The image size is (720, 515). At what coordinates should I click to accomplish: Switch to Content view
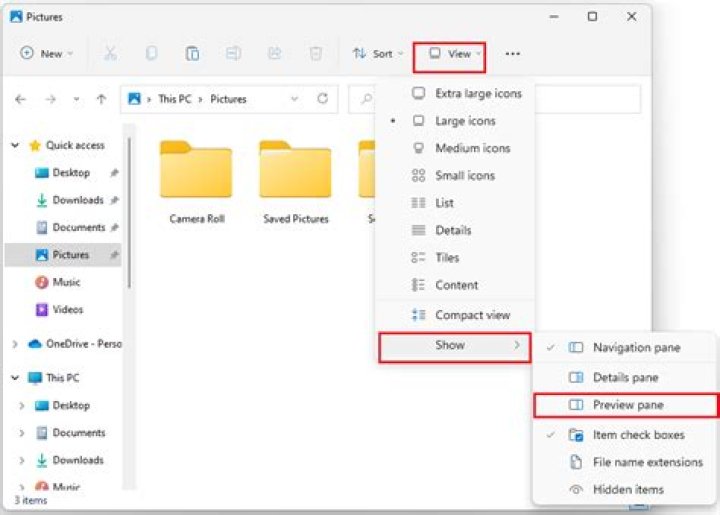(455, 285)
